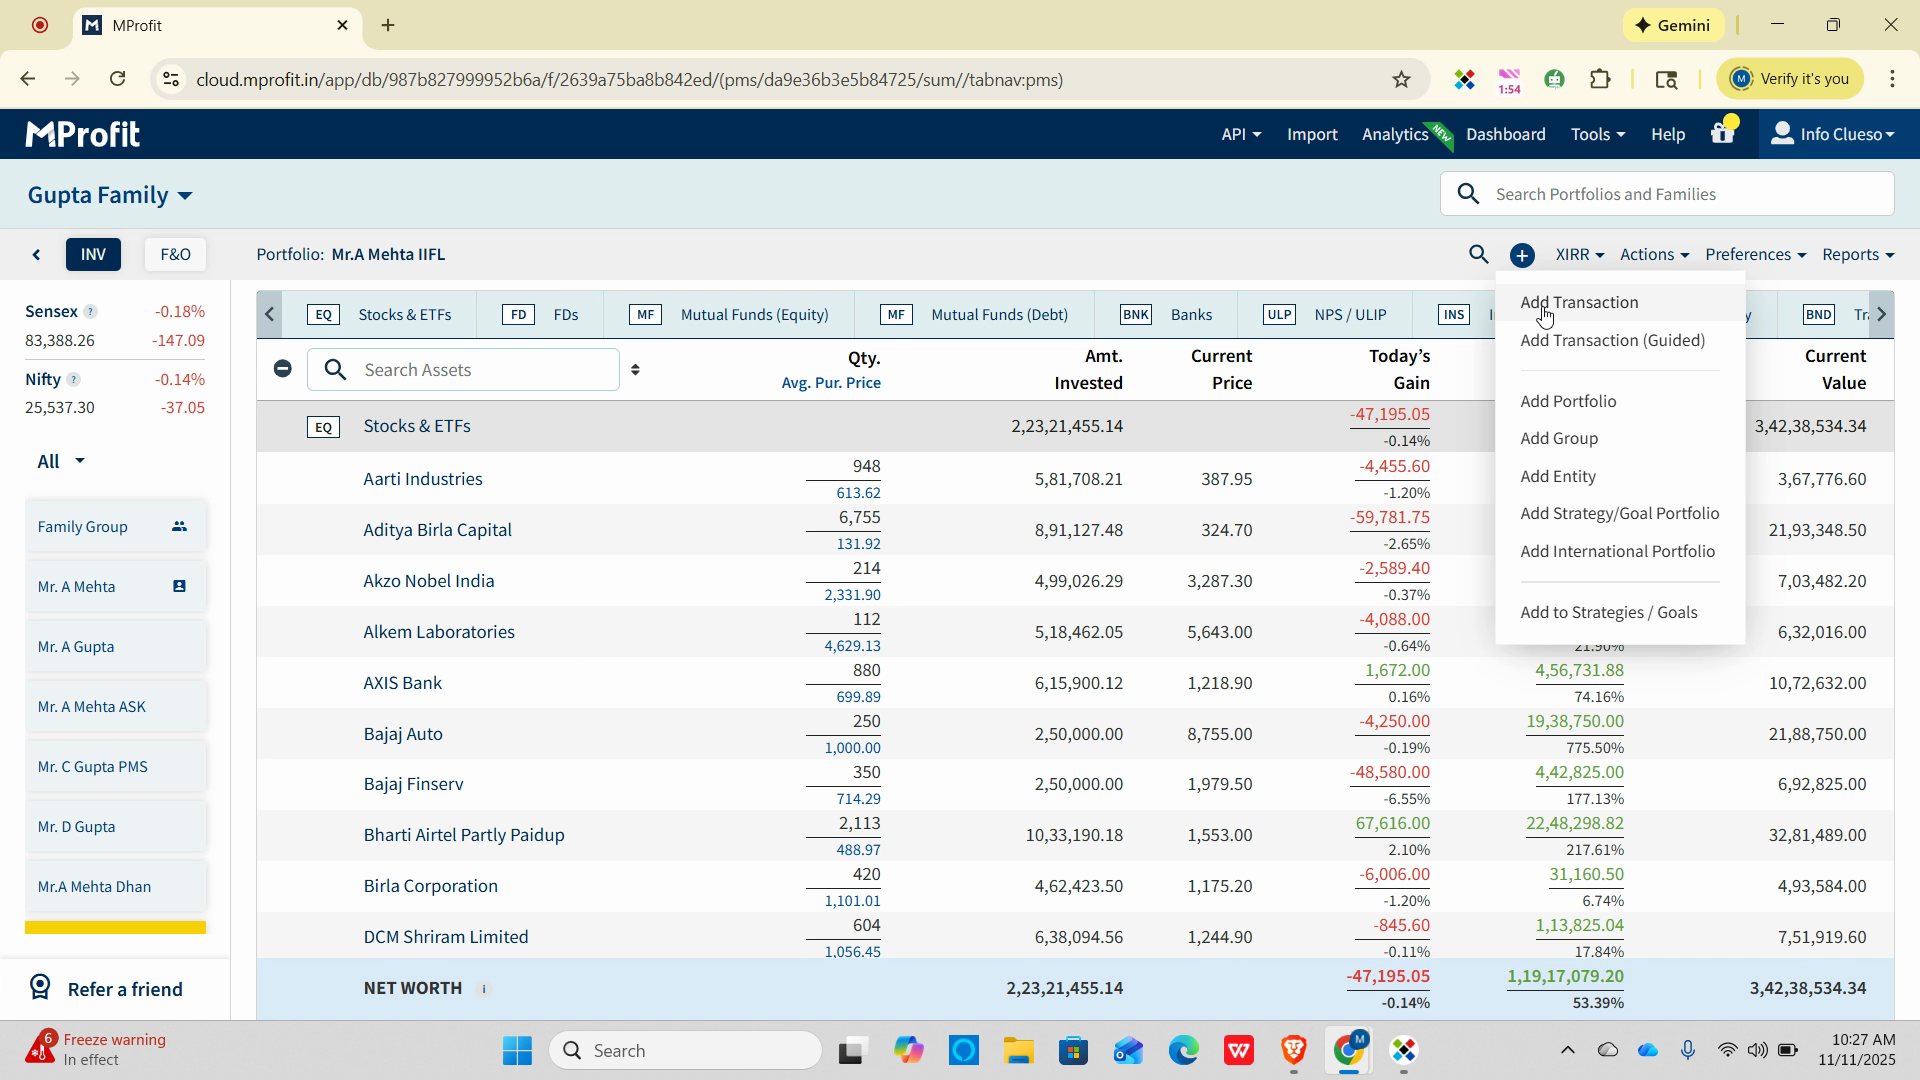Select Mr. C Gupta PMS portfolio
This screenshot has height=1080, width=1920.
click(93, 767)
